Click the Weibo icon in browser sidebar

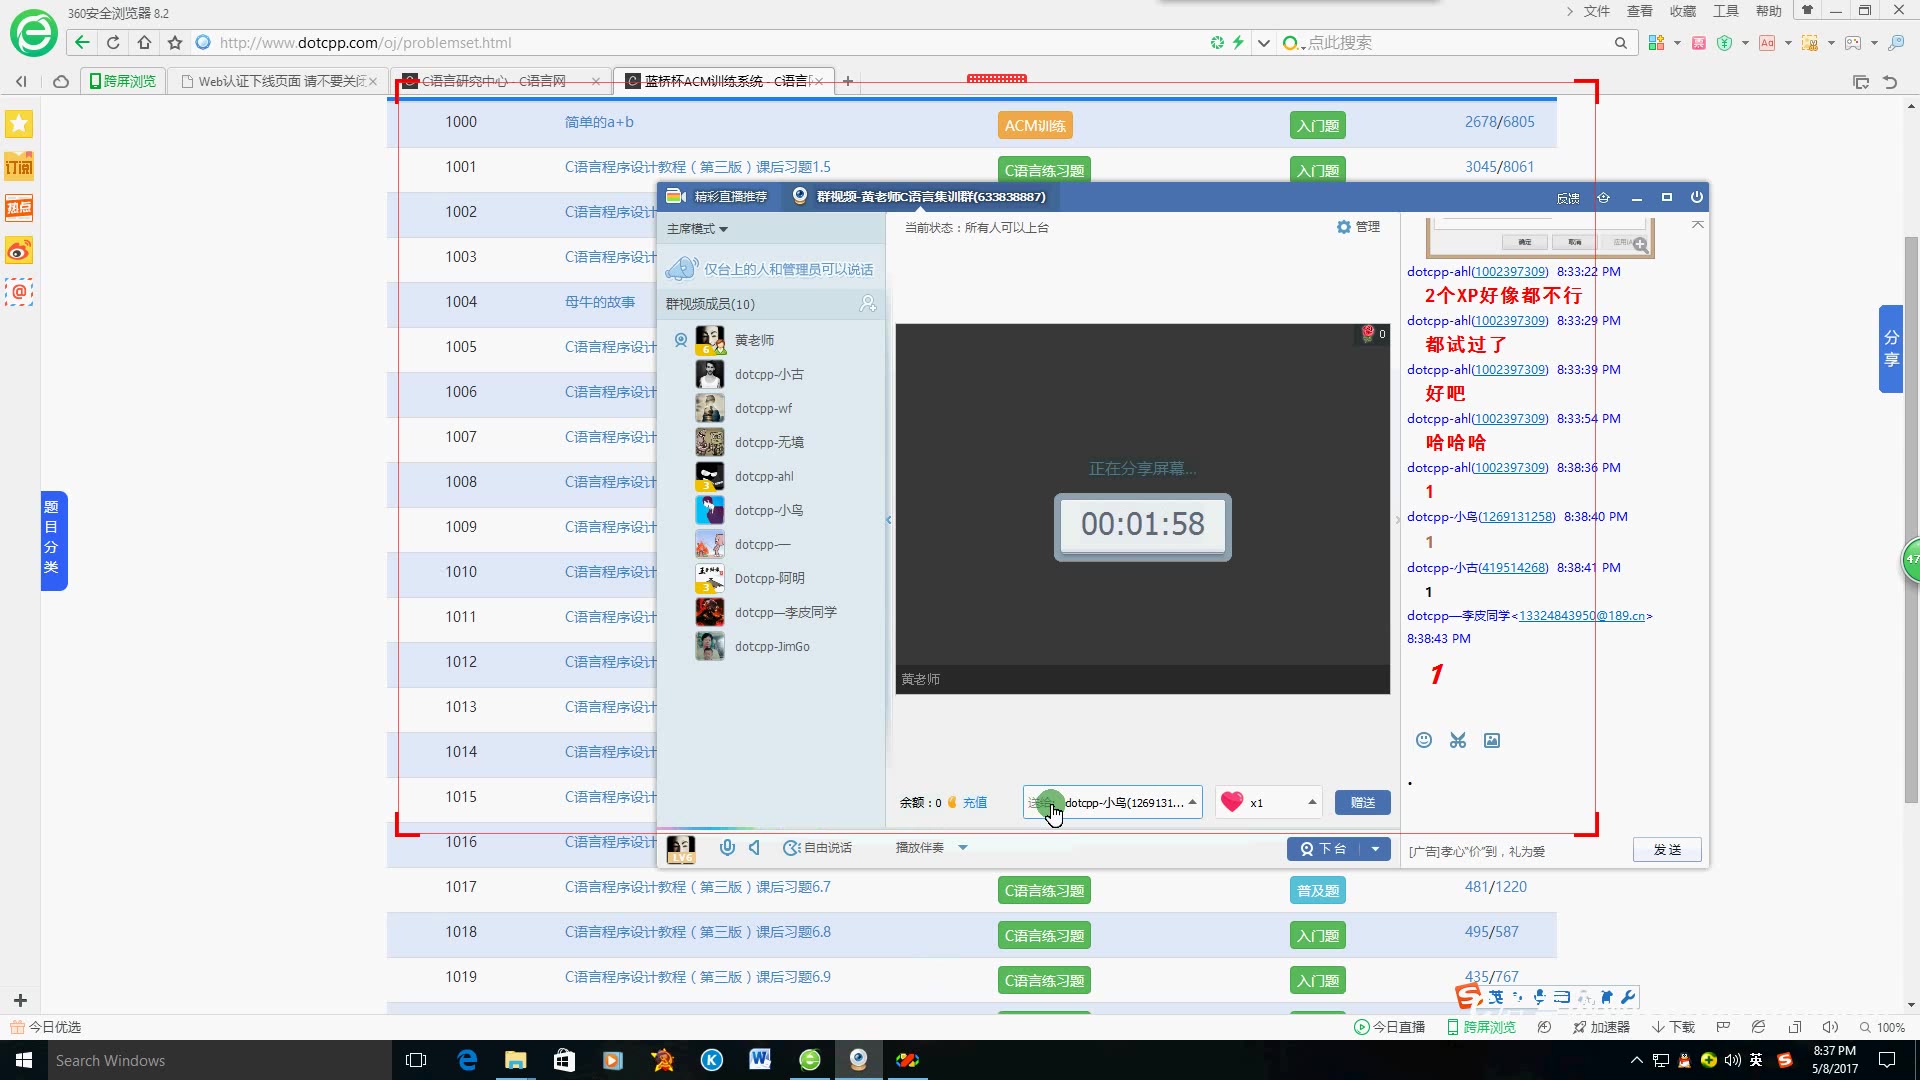pyautogui.click(x=19, y=250)
